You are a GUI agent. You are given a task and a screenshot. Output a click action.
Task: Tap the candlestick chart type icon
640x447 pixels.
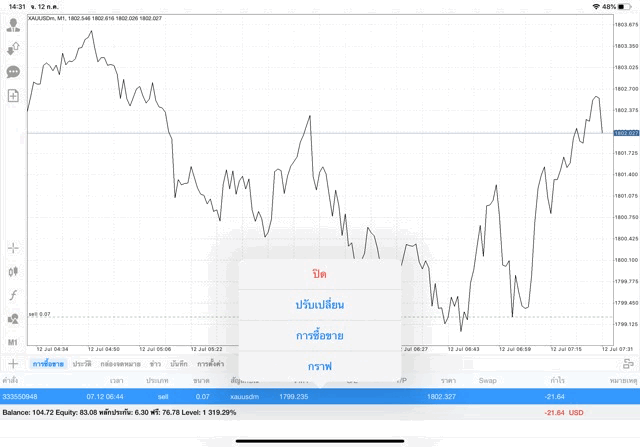click(14, 271)
